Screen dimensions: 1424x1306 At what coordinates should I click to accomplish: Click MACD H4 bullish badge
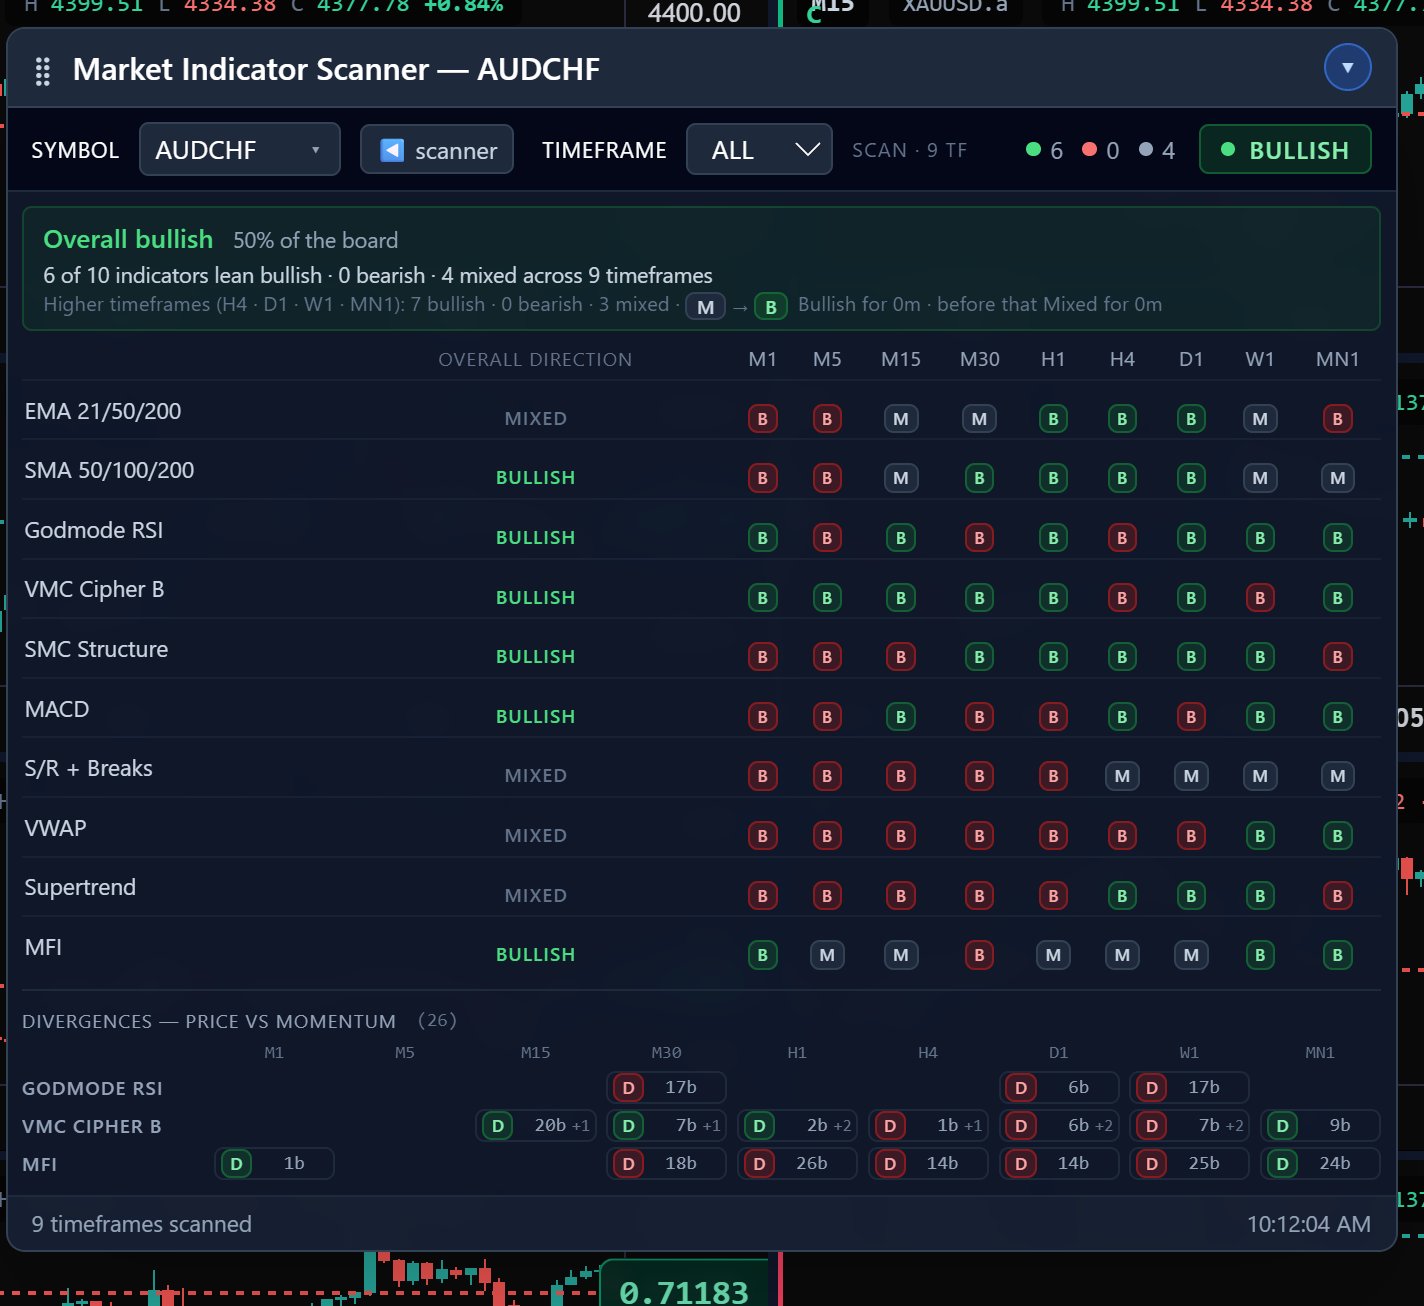click(1122, 717)
